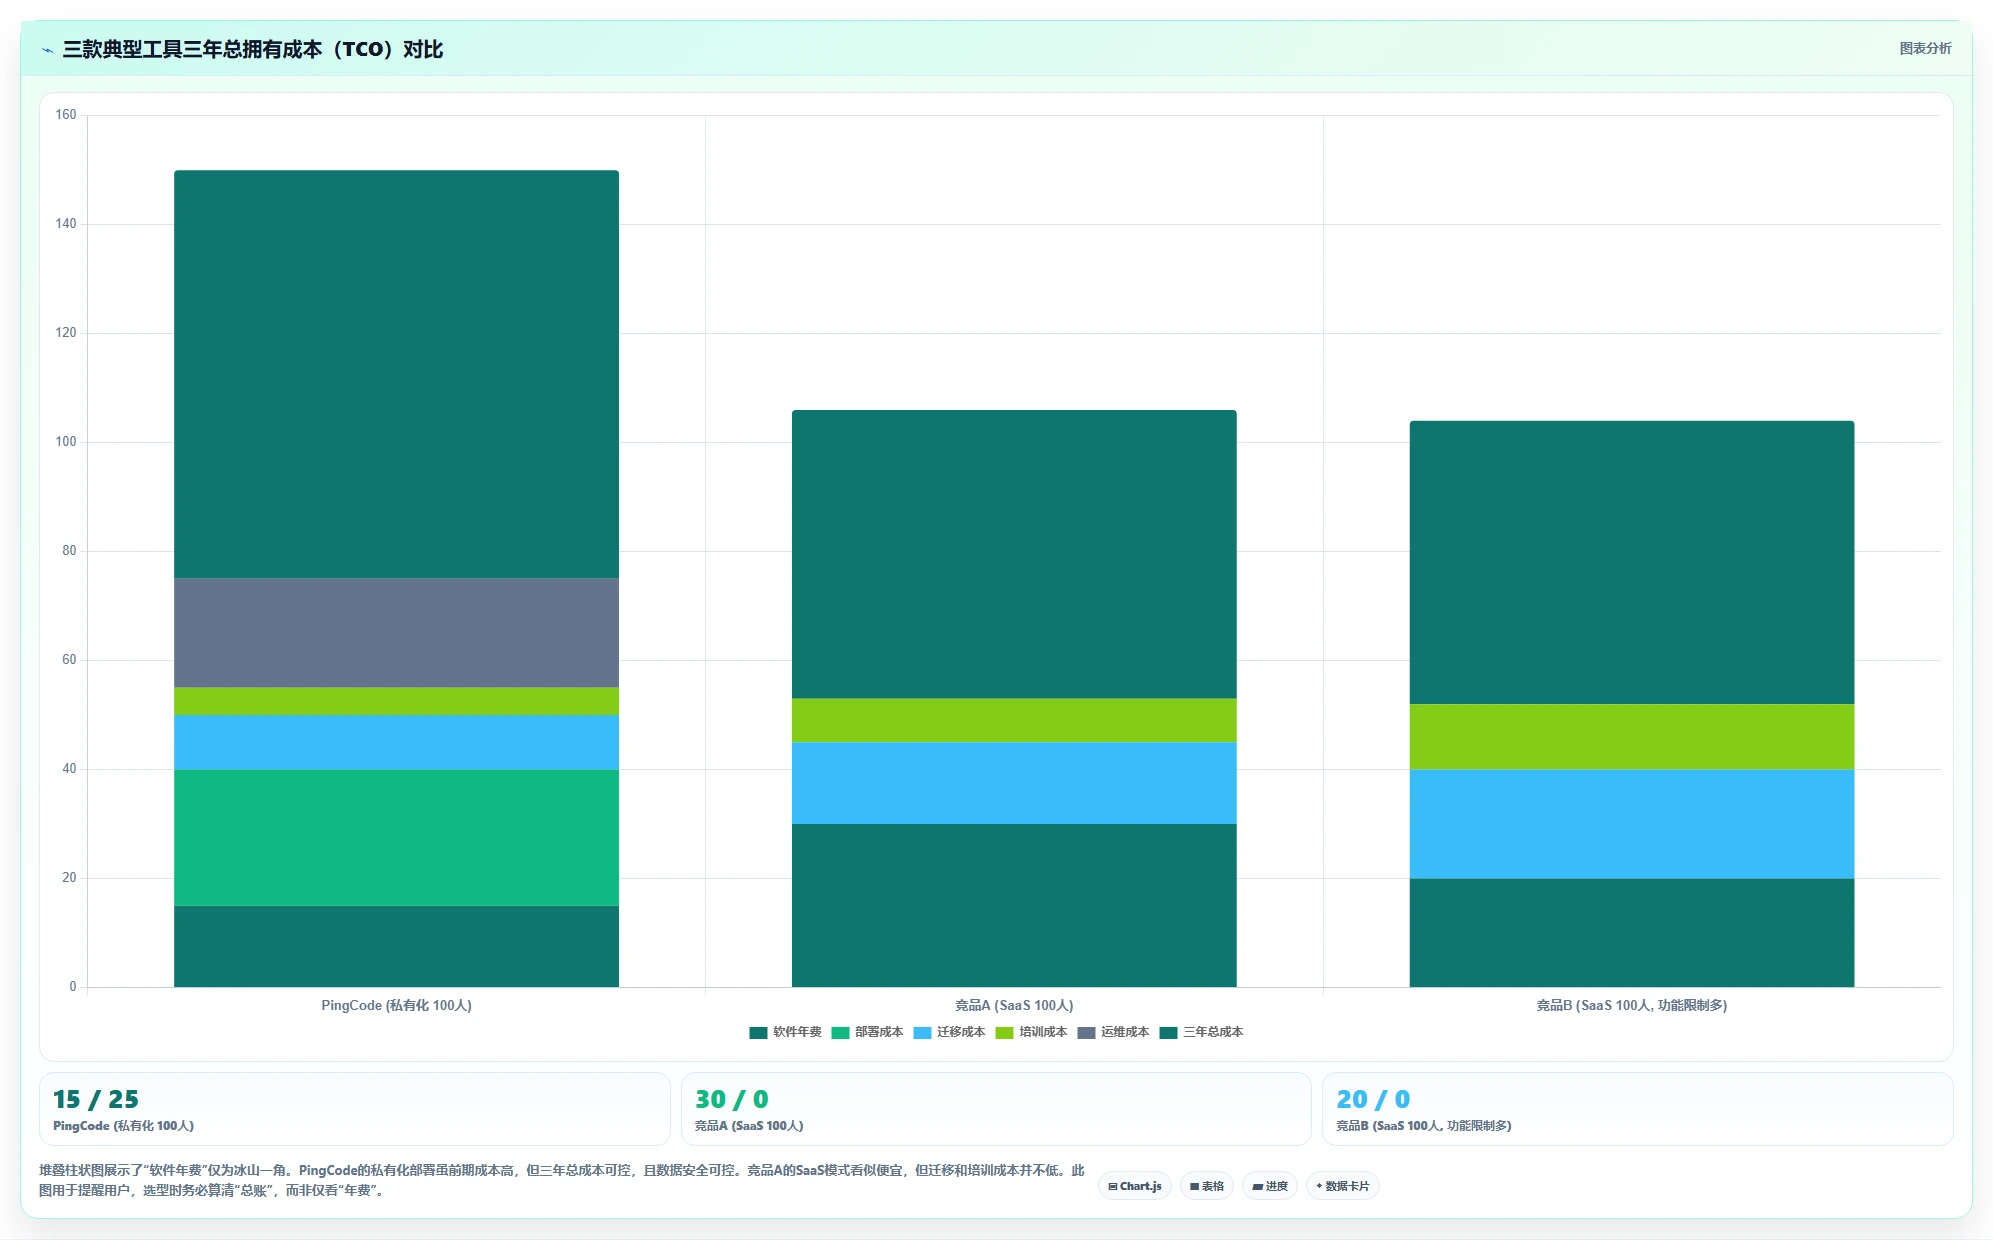Toggle the 部署成本 legend item
Screen dimensions: 1993x1240
pyautogui.click(x=867, y=1032)
